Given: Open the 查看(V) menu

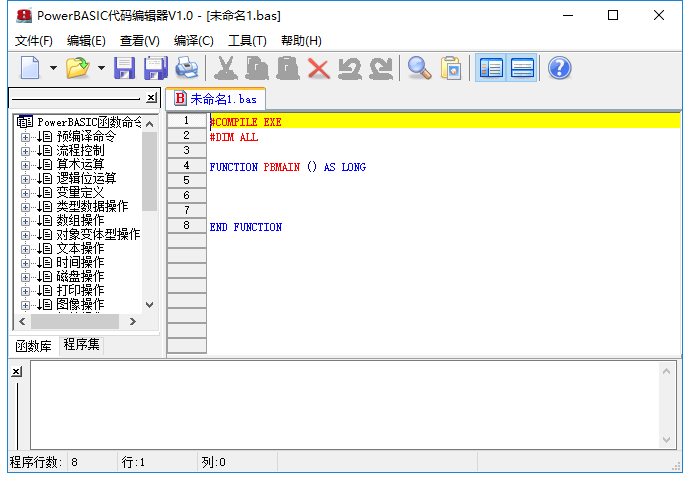Looking at the screenshot, I should [x=140, y=41].
